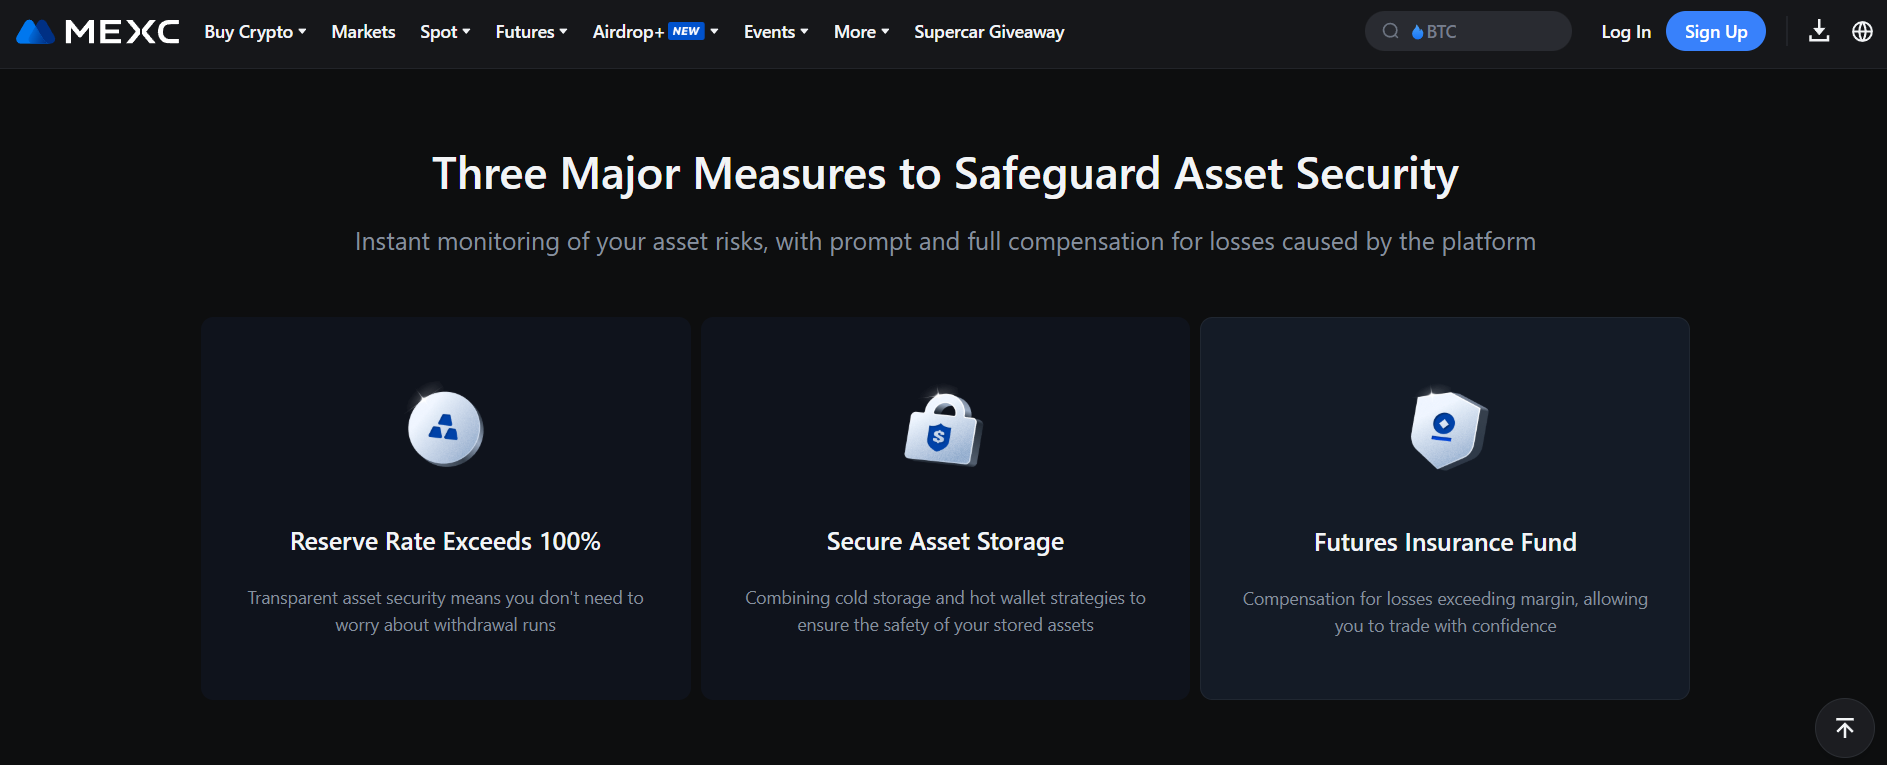Click the padlock secure storage icon
Image resolution: width=1887 pixels, height=765 pixels.
point(944,430)
